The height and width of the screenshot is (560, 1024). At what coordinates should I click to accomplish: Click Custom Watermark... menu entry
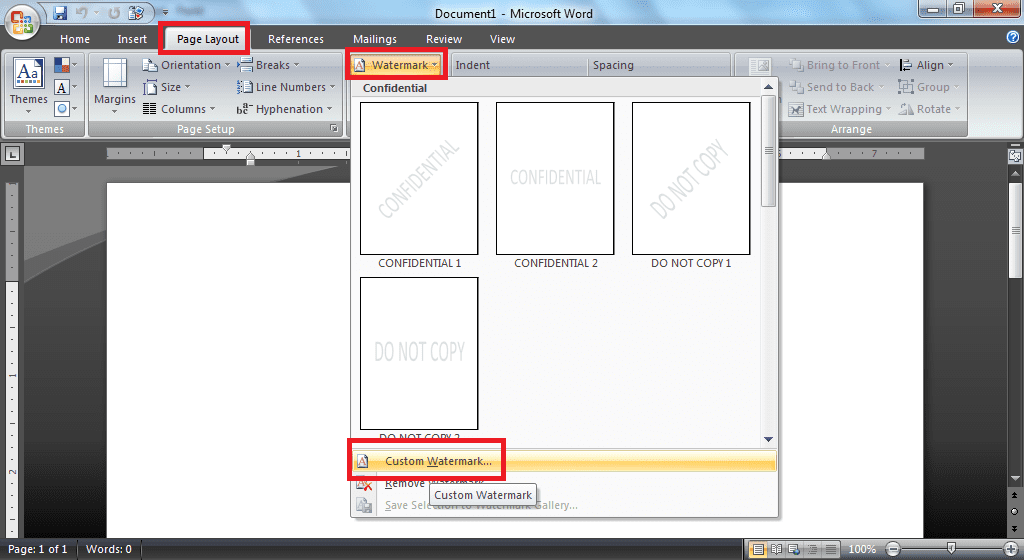pos(564,461)
